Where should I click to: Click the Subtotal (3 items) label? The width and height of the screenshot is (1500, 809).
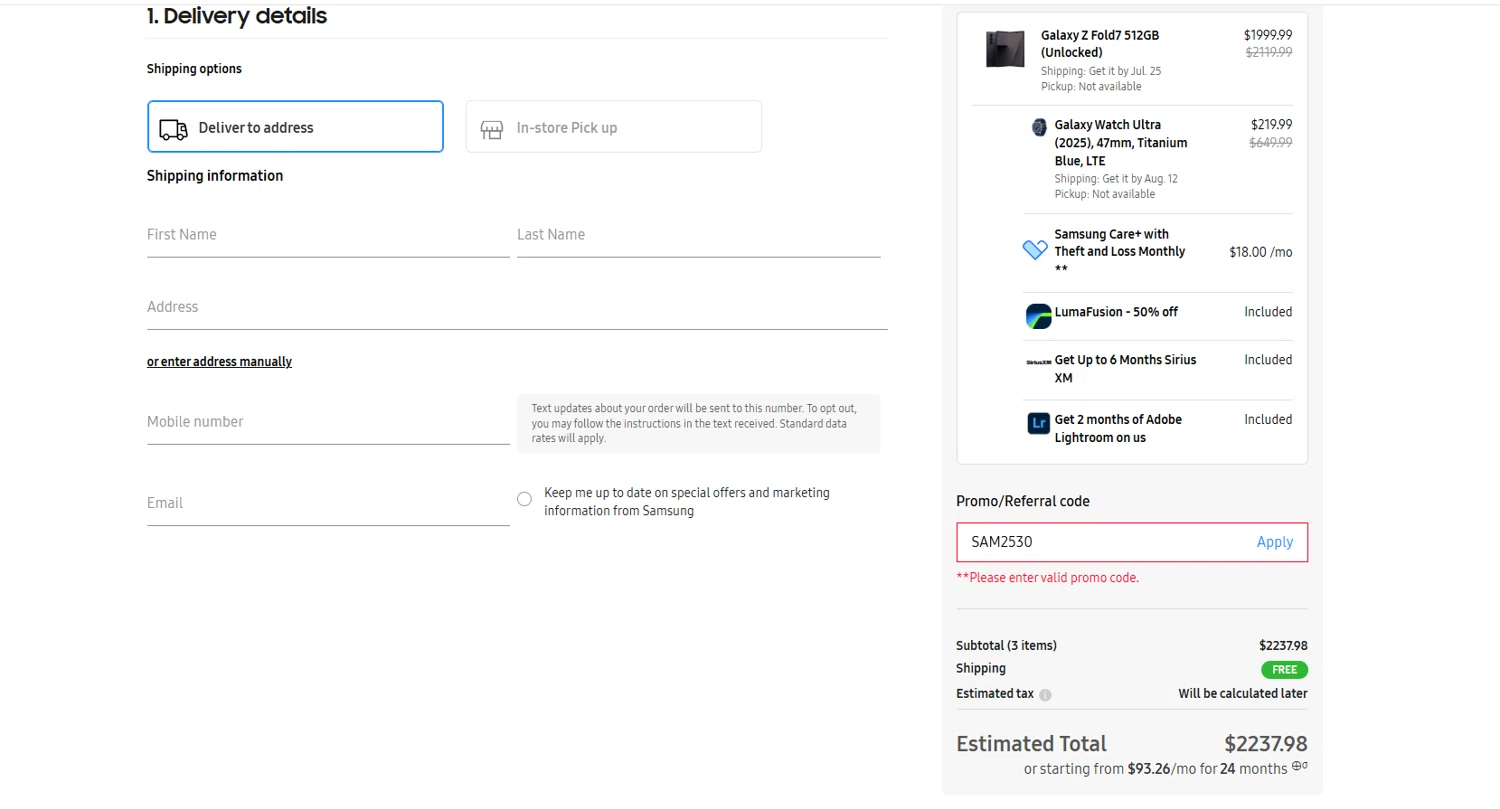(x=1006, y=646)
